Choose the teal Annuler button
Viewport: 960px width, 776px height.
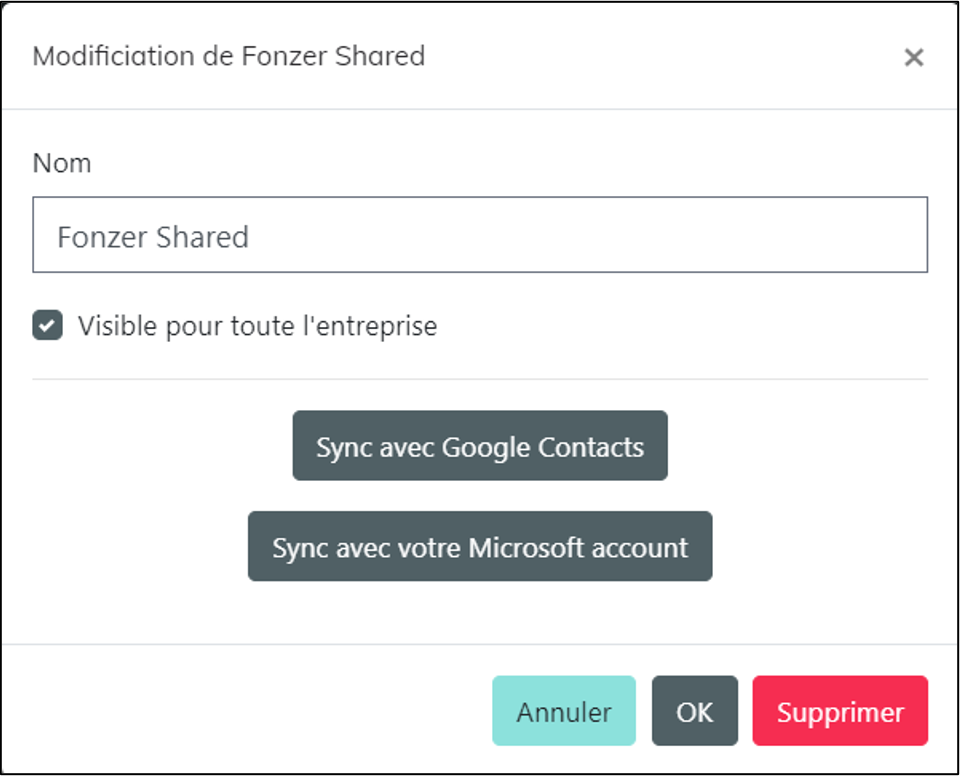point(564,711)
